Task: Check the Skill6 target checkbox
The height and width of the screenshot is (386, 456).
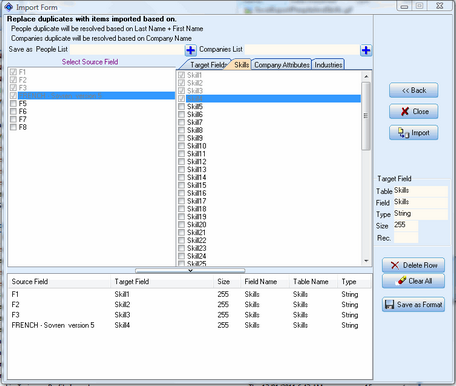Action: tap(181, 115)
